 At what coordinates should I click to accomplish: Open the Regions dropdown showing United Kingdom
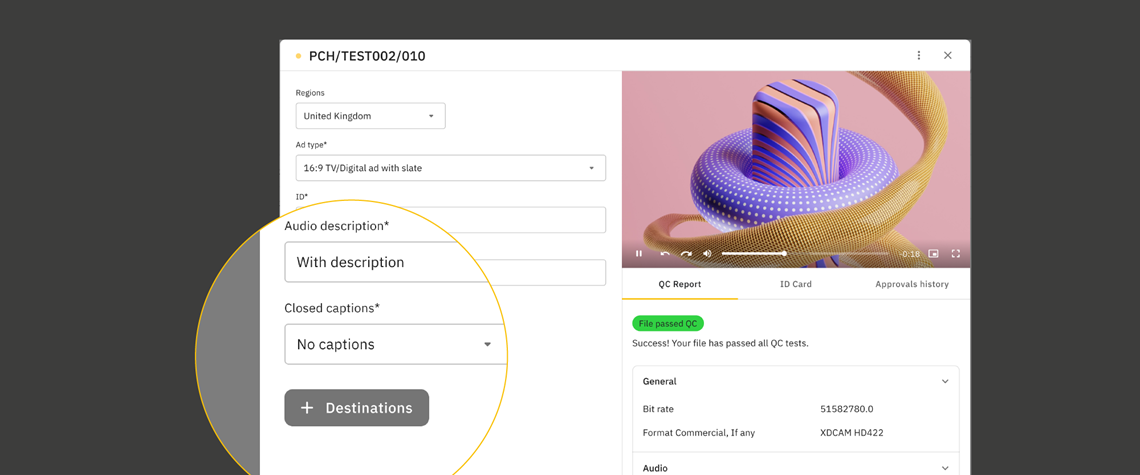point(370,116)
